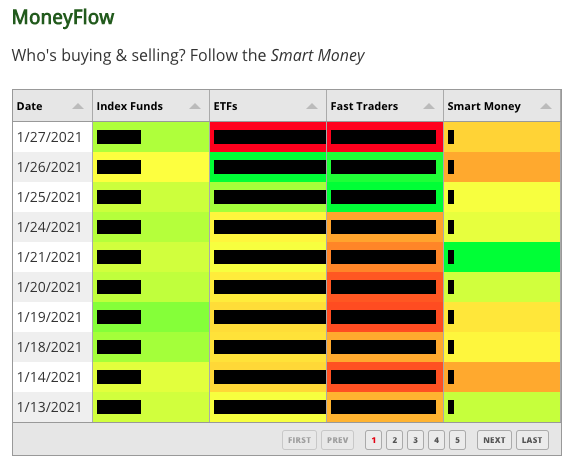The height and width of the screenshot is (469, 575).
Task: Sort by Fast Traders arrow icon
Action: click(x=429, y=106)
